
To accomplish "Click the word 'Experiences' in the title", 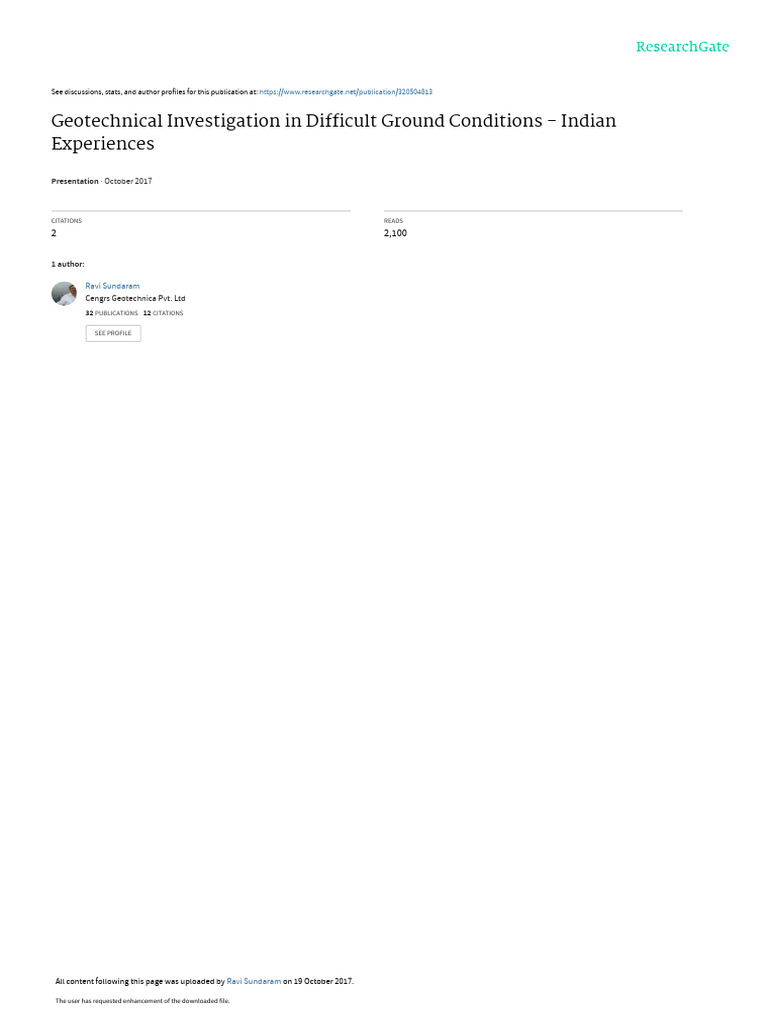I will [103, 144].
